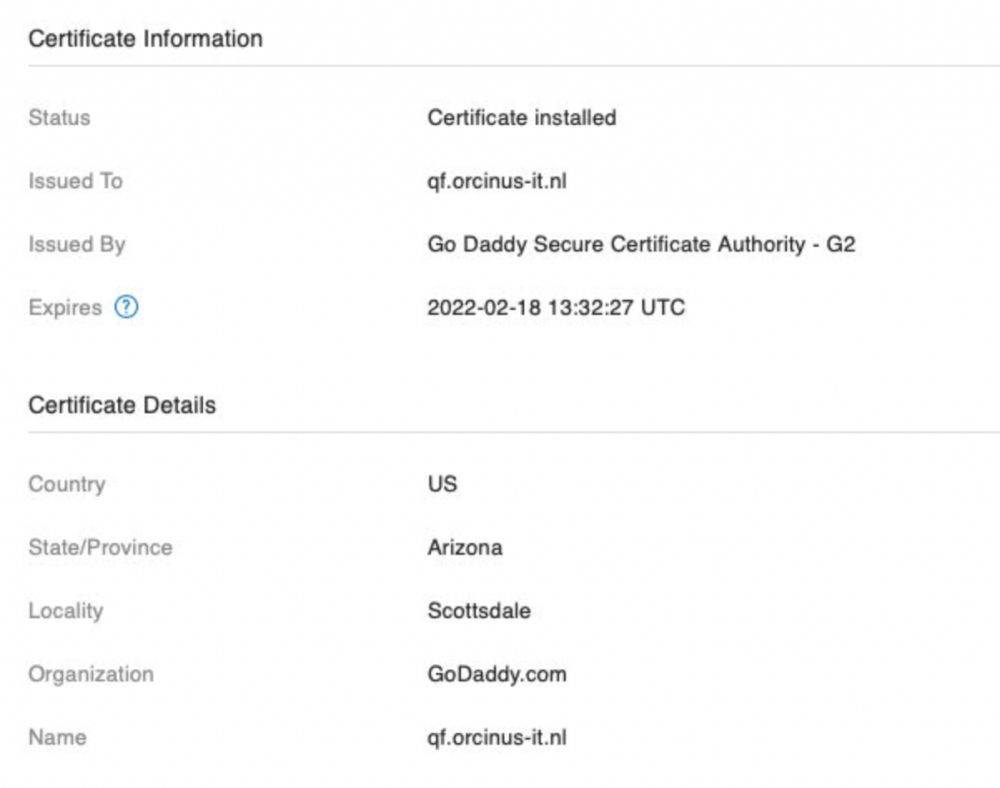Select the GoDaddy.com organization value
This screenshot has height=788, width=1000.
[497, 674]
